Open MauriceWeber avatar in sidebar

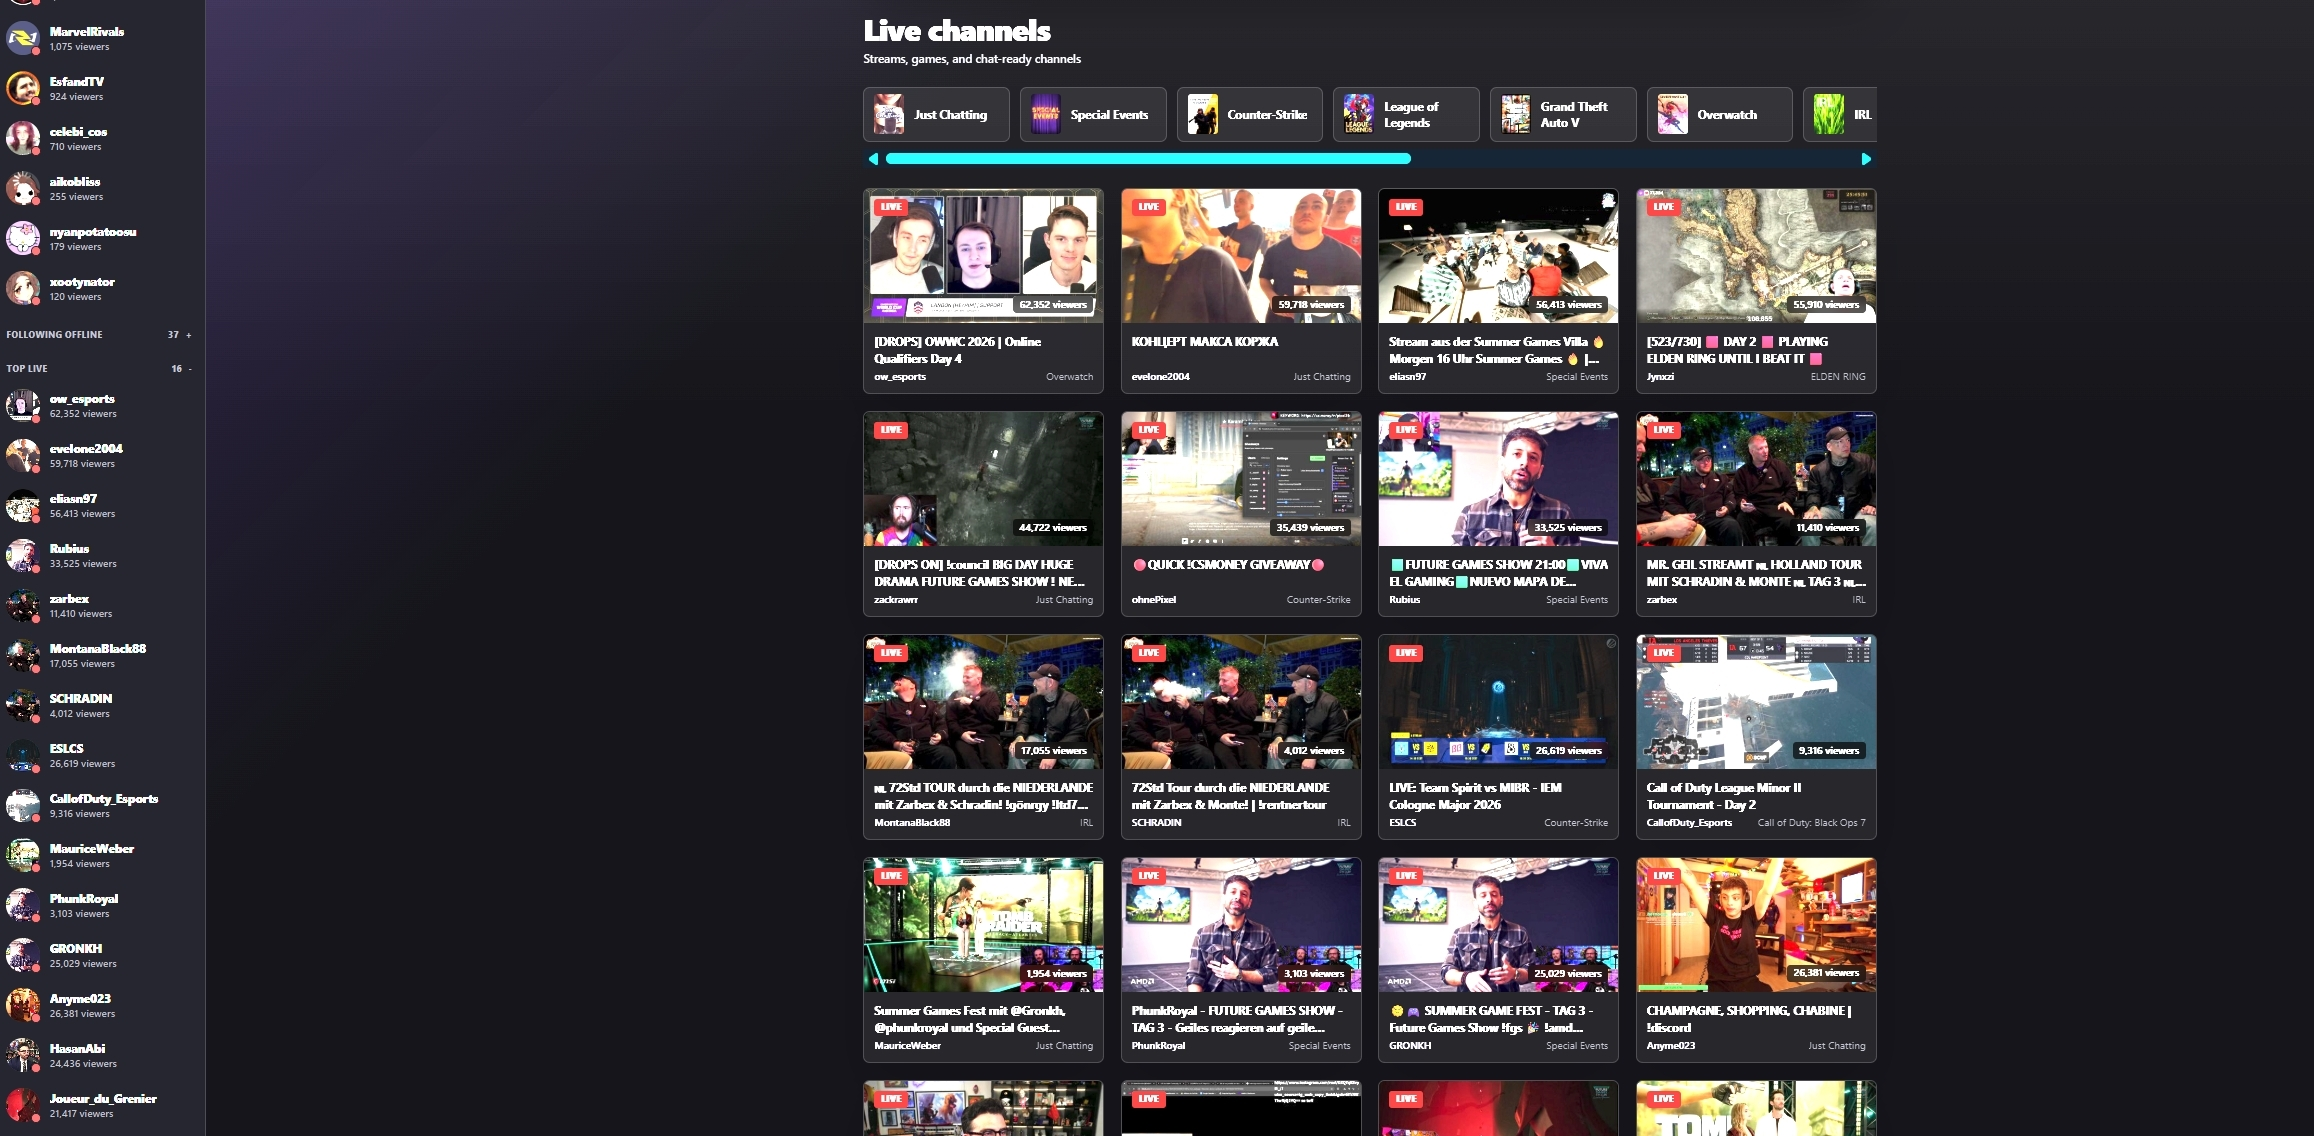23,856
